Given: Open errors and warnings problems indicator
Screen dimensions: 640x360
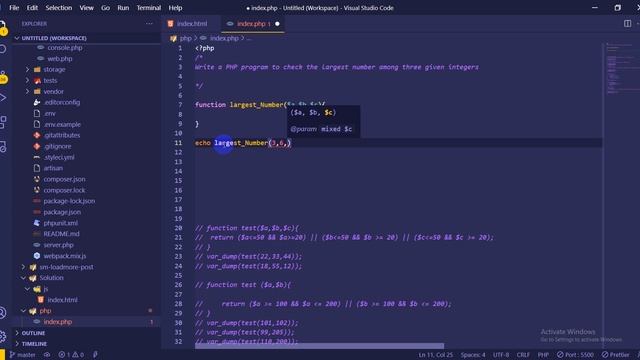Looking at the screenshot, I should [x=71, y=355].
